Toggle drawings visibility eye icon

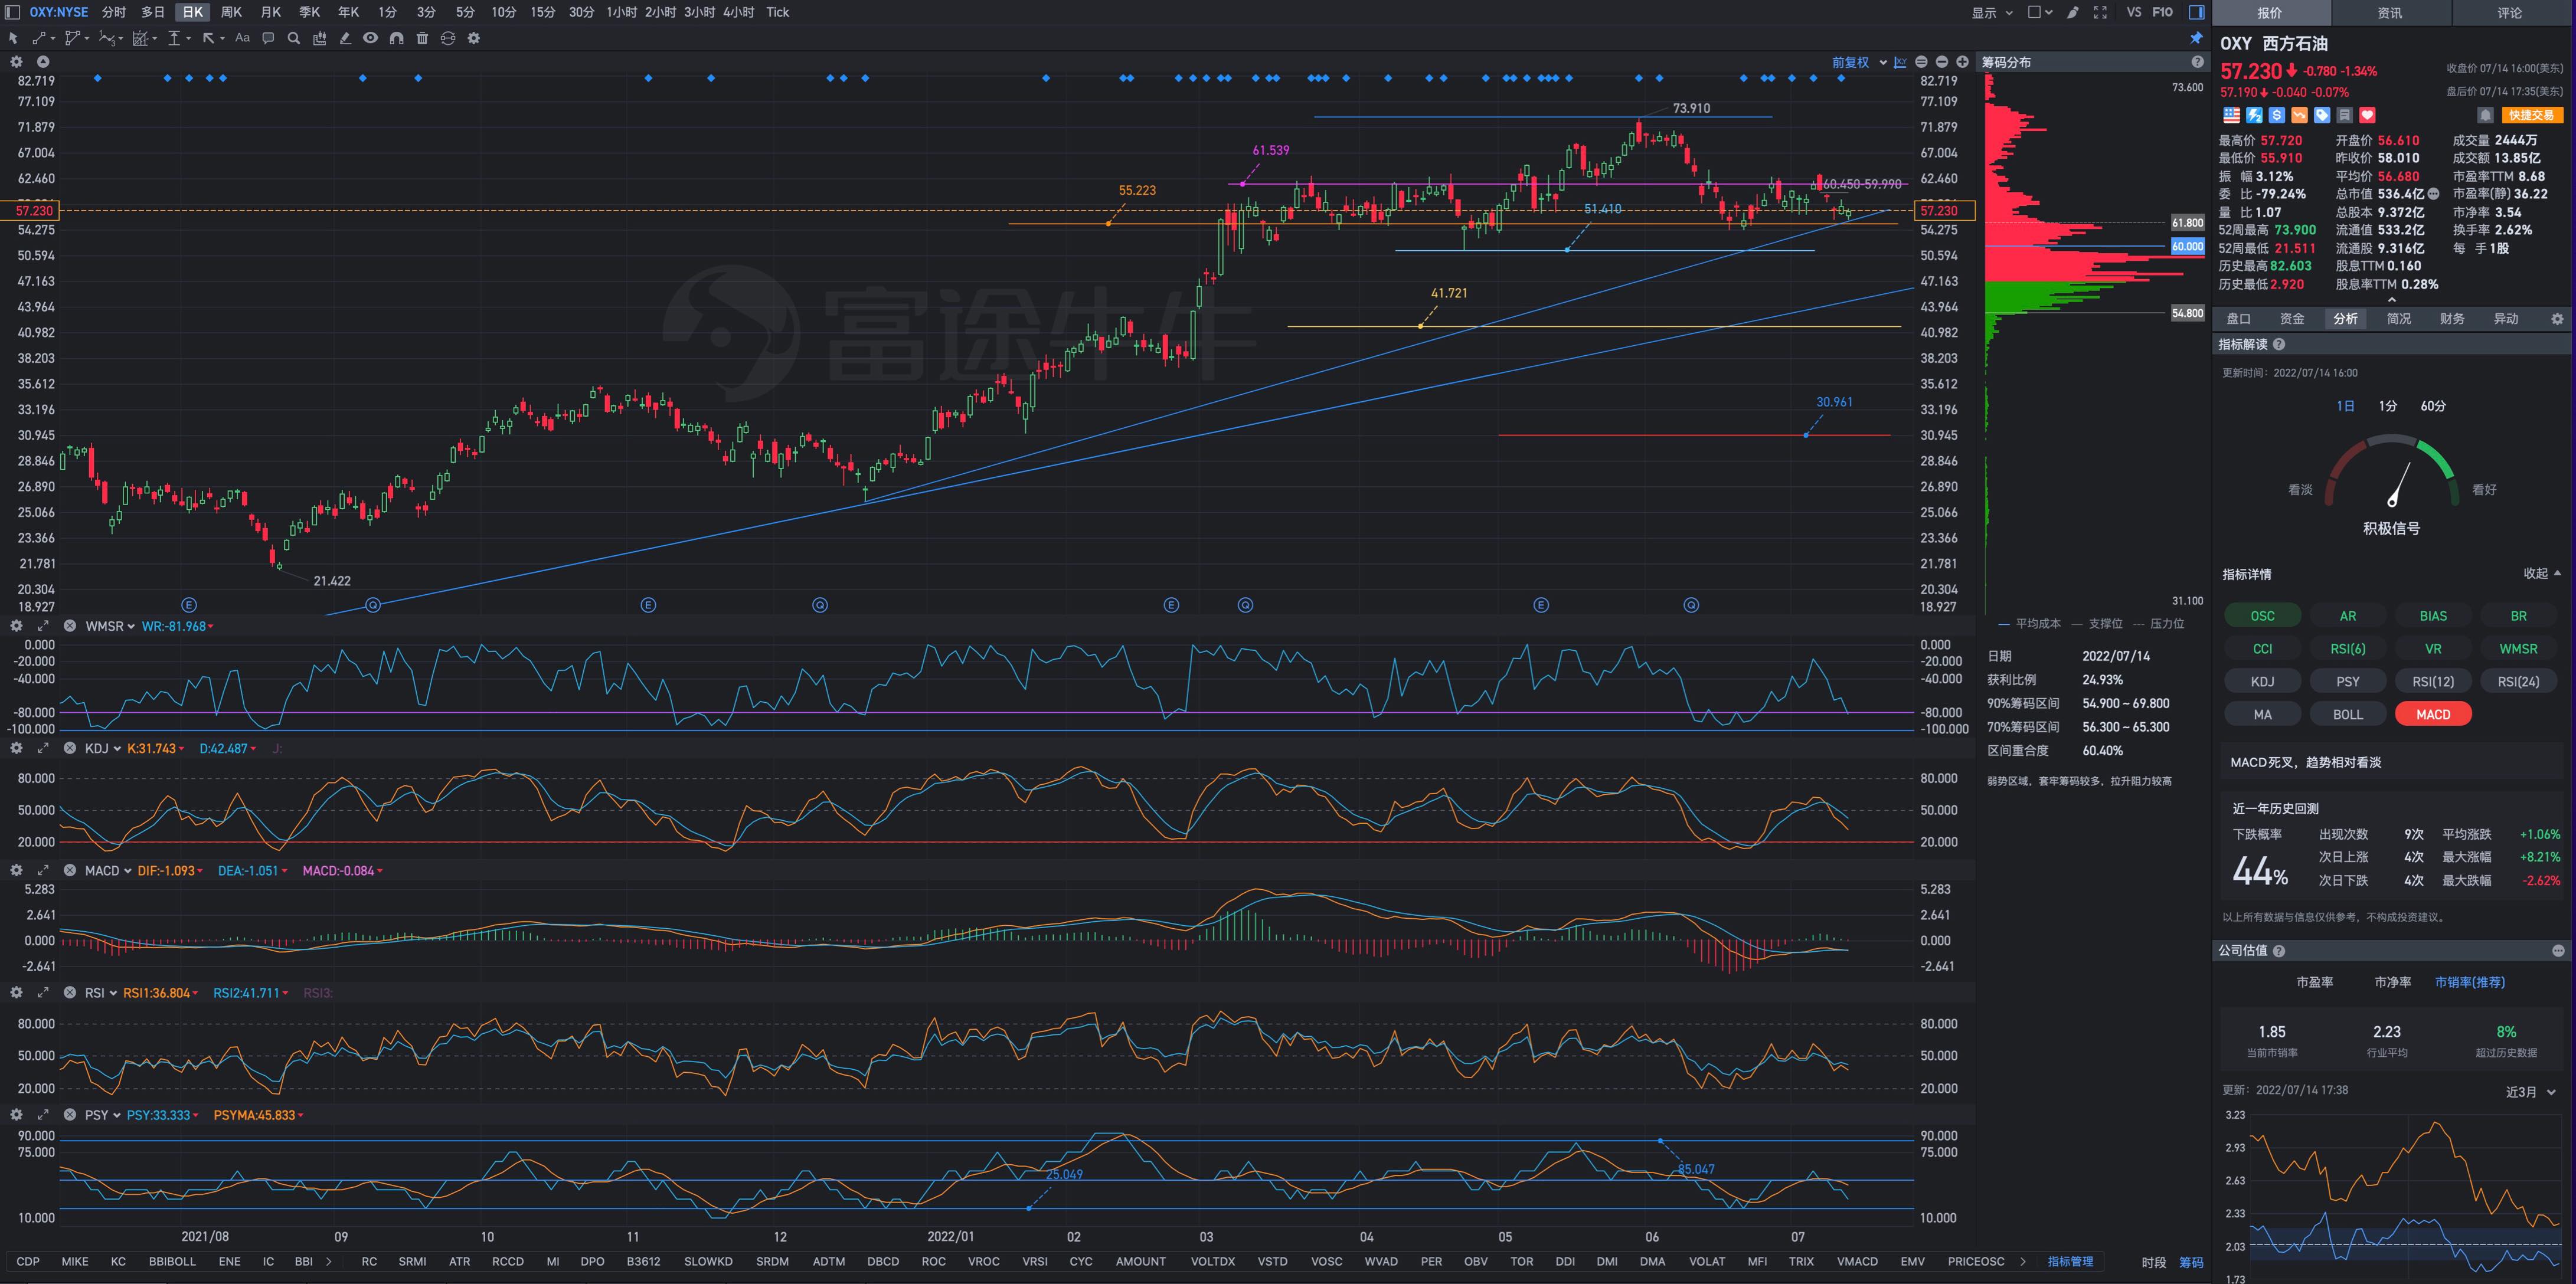[x=370, y=38]
